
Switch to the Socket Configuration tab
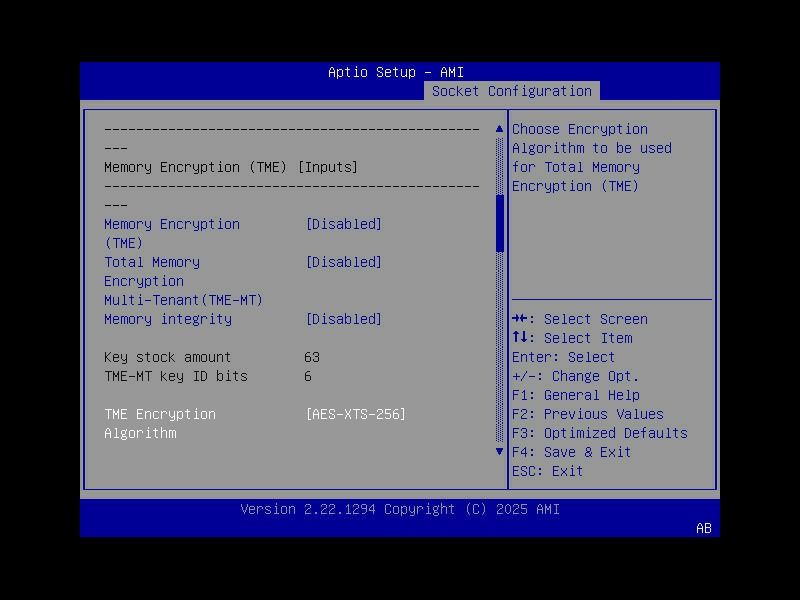513,91
